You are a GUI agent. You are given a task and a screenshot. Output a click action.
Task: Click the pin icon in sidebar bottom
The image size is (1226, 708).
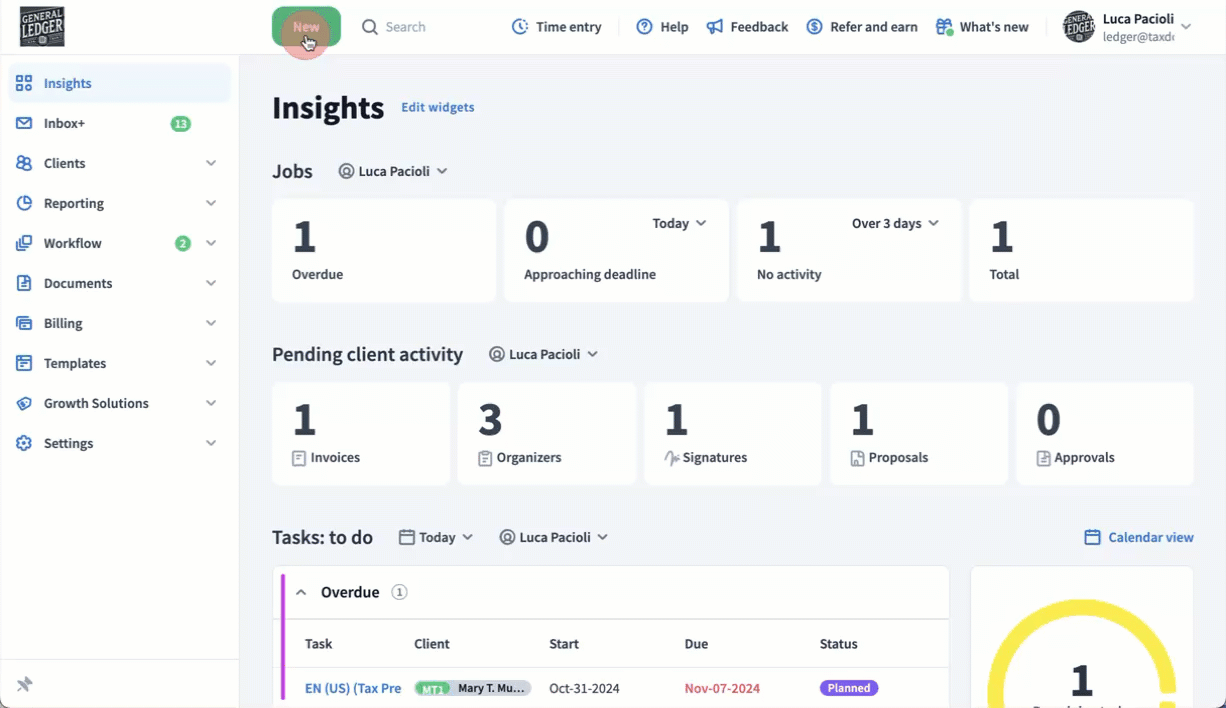[25, 684]
